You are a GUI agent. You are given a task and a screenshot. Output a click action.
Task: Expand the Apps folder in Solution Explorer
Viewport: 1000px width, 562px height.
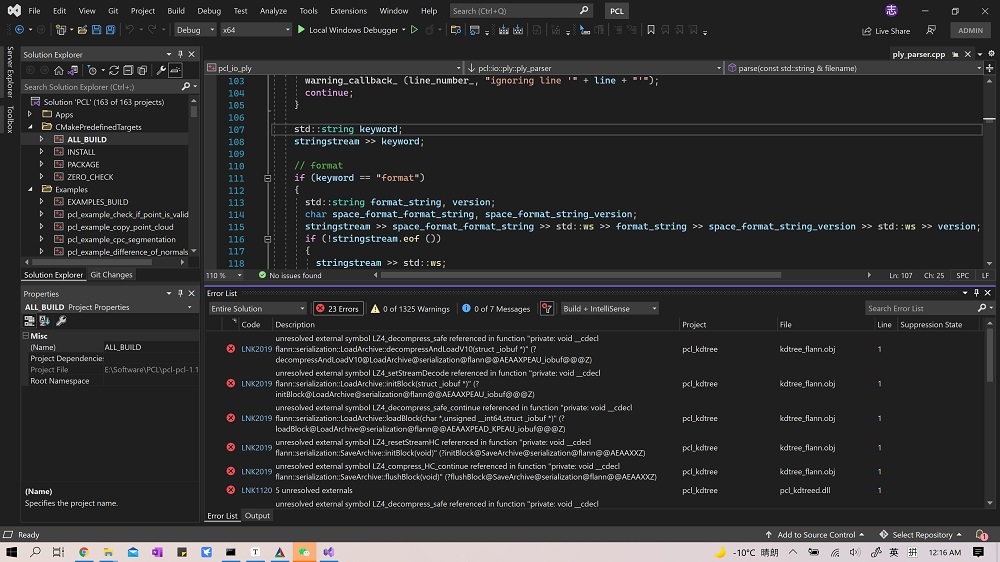(x=30, y=114)
